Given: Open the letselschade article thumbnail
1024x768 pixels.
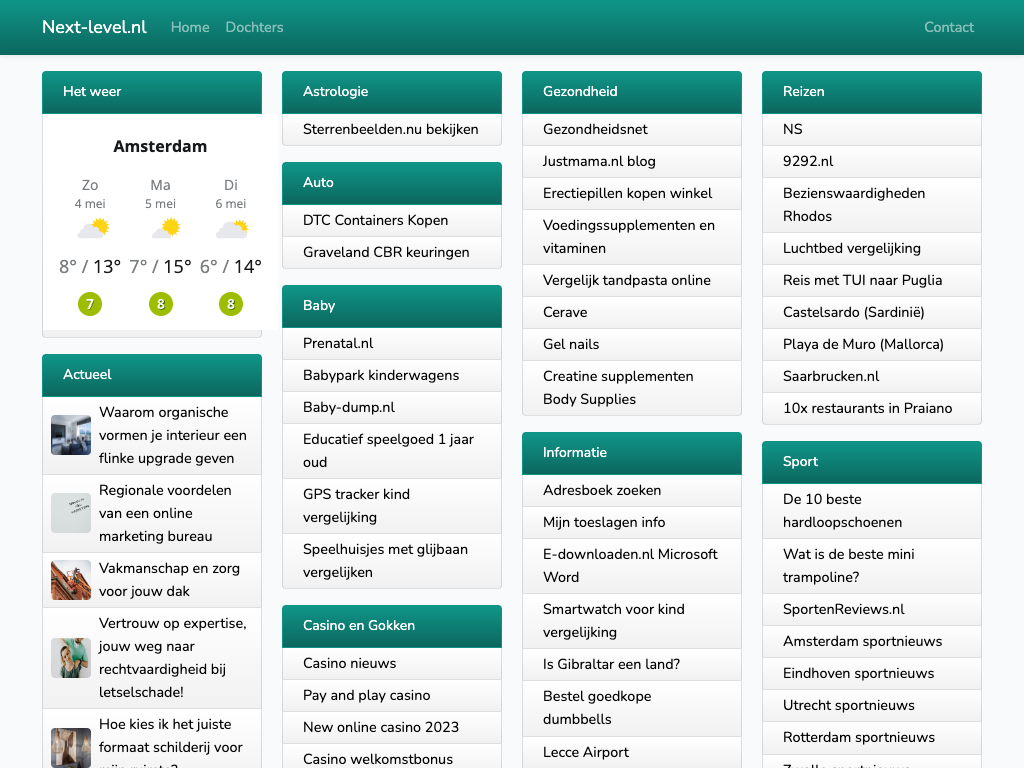Looking at the screenshot, I should 71,658.
